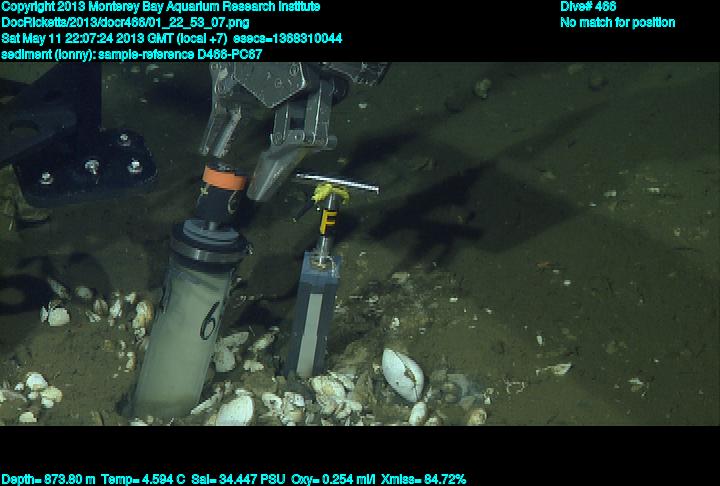The image size is (720, 486).
Task: Click the black bolted plate with three screws
Action: [85, 166]
